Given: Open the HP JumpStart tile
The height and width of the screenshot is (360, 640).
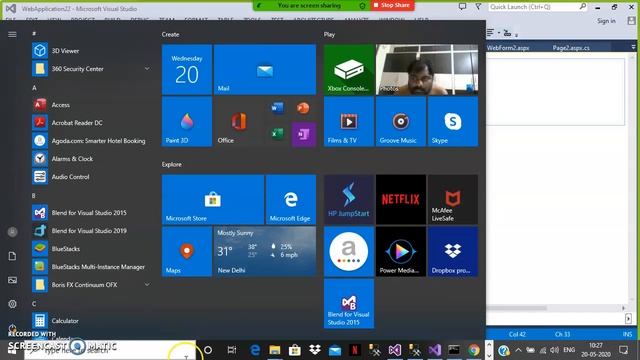Looking at the screenshot, I should [349, 200].
